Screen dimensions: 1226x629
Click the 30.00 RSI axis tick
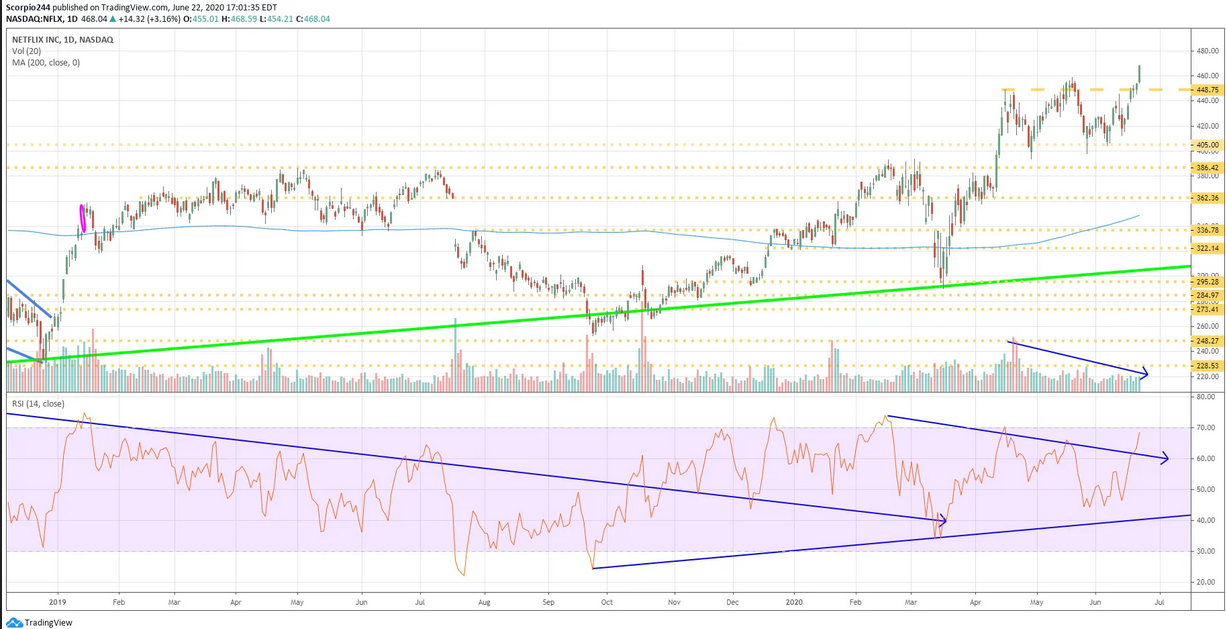pyautogui.click(x=1204, y=552)
